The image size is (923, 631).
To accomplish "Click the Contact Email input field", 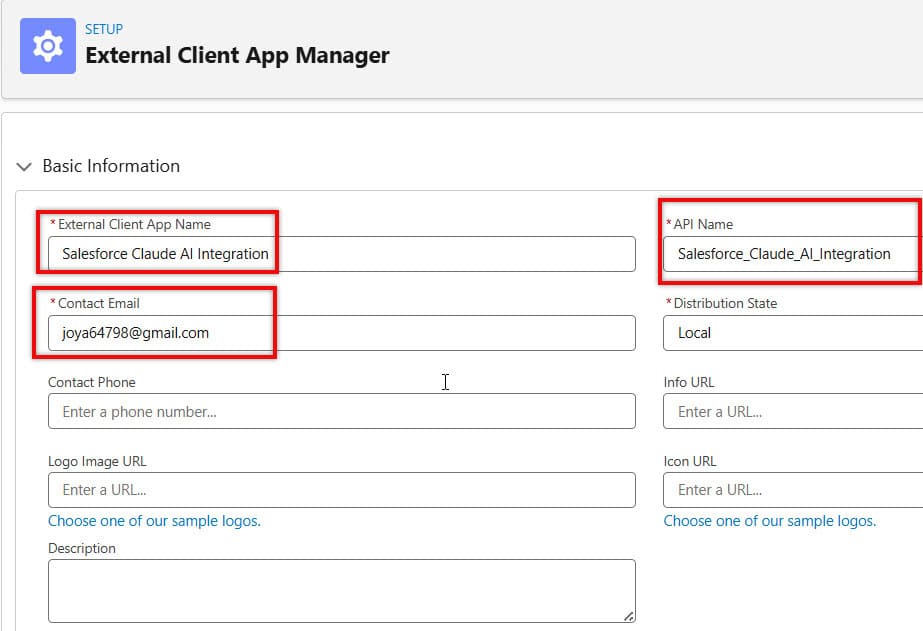I will click(x=341, y=333).
